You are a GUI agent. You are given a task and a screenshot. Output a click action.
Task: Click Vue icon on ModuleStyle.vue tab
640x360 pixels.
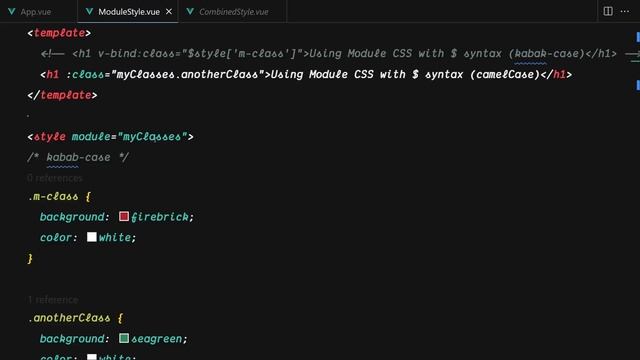click(89, 12)
